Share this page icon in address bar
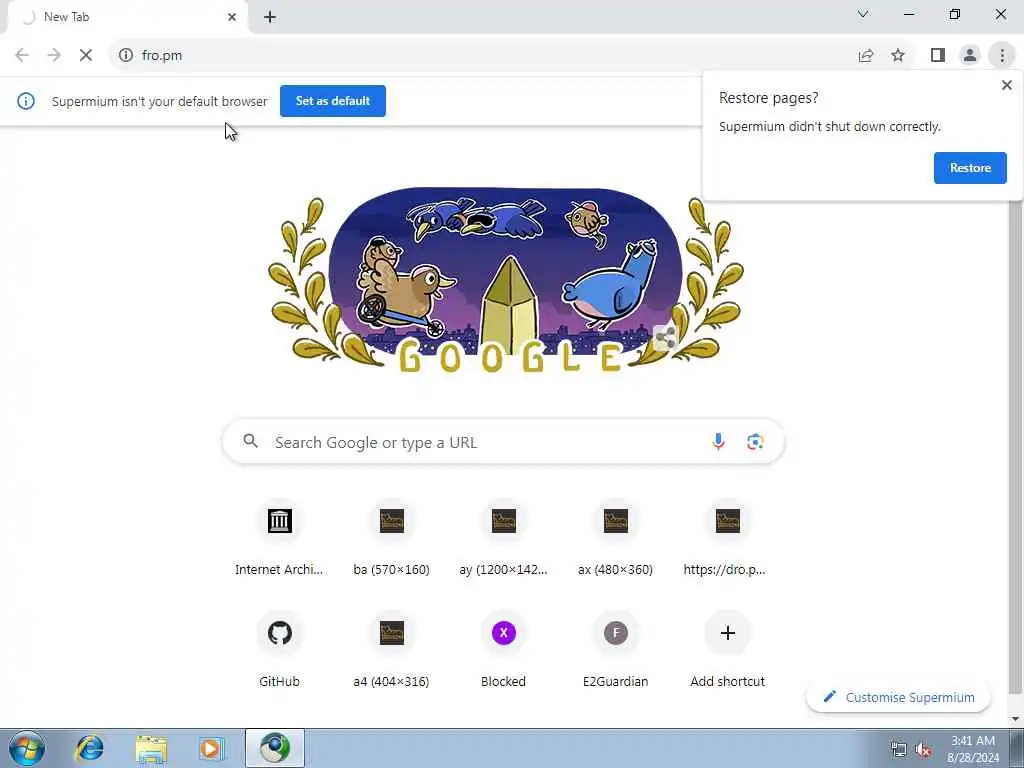This screenshot has height=768, width=1024. point(866,56)
